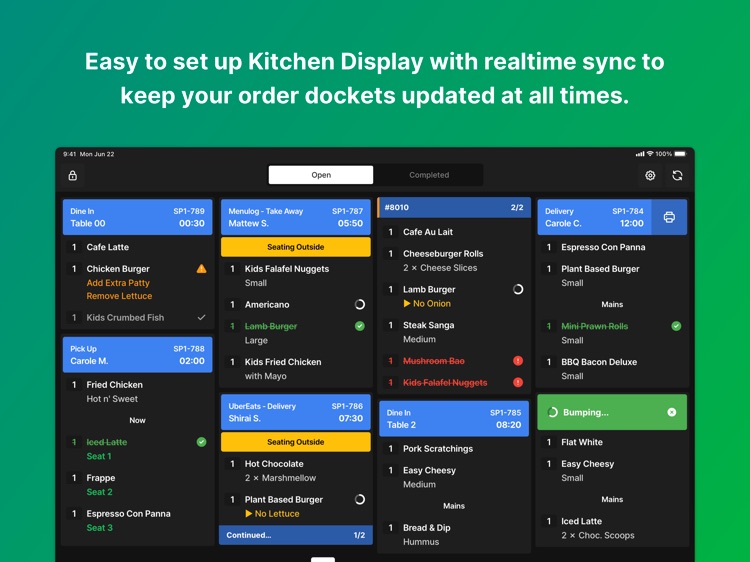
Task: Tap the cellular signal bars icon
Action: tap(640, 154)
